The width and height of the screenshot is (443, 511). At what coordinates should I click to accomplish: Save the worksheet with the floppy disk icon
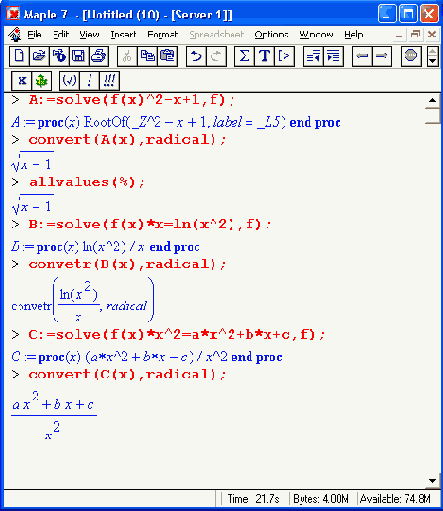point(79,56)
